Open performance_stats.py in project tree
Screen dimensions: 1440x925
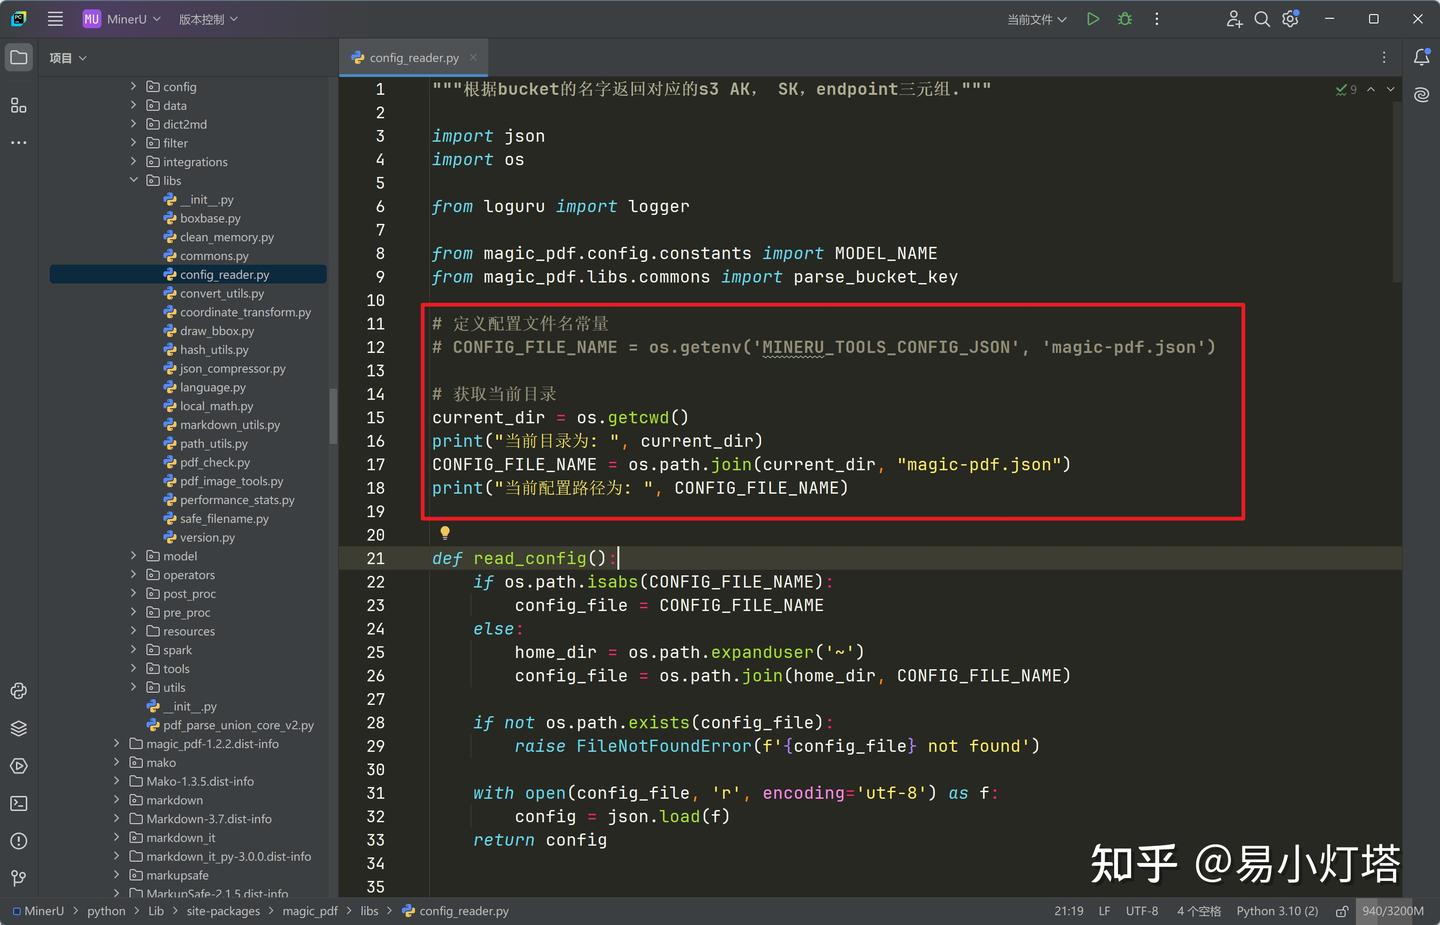(237, 500)
